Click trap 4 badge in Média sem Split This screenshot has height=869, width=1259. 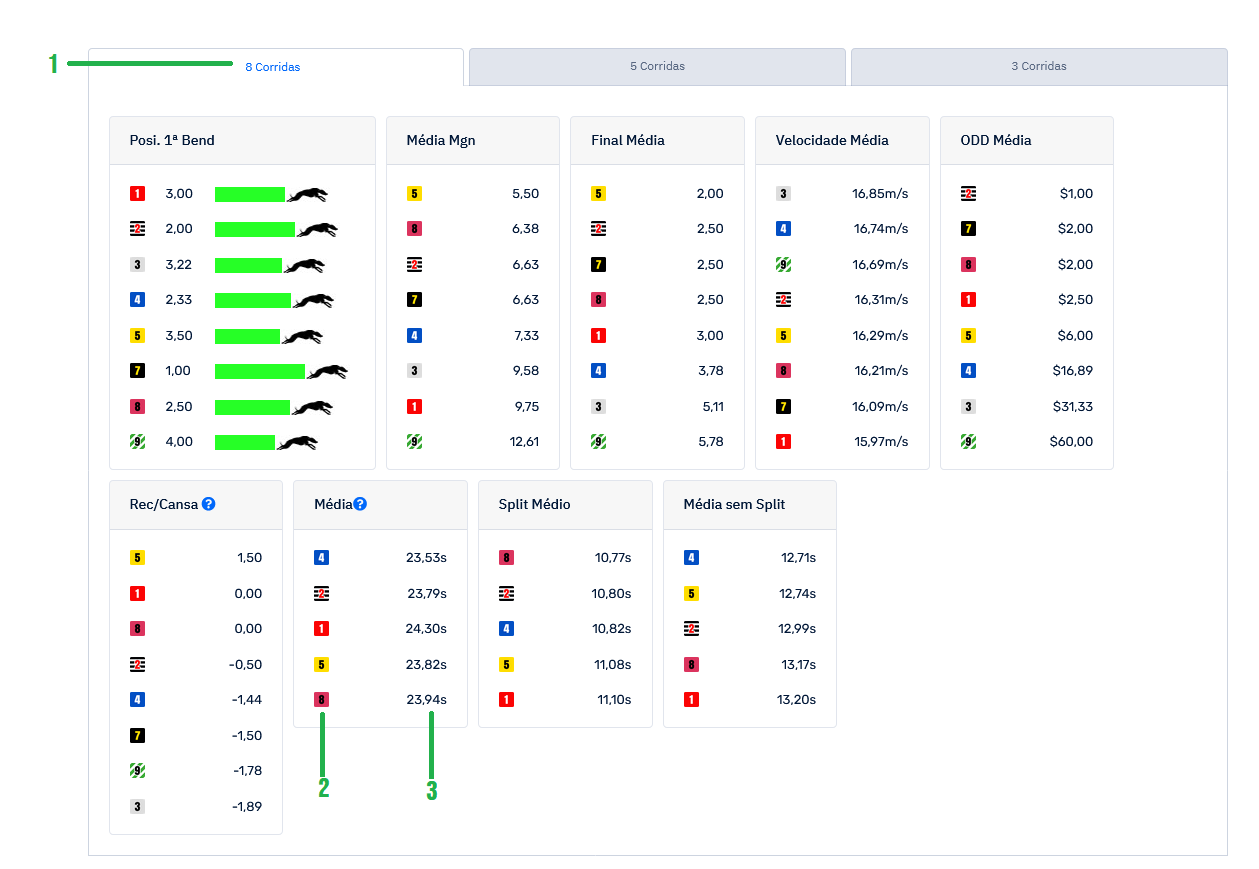(x=691, y=558)
